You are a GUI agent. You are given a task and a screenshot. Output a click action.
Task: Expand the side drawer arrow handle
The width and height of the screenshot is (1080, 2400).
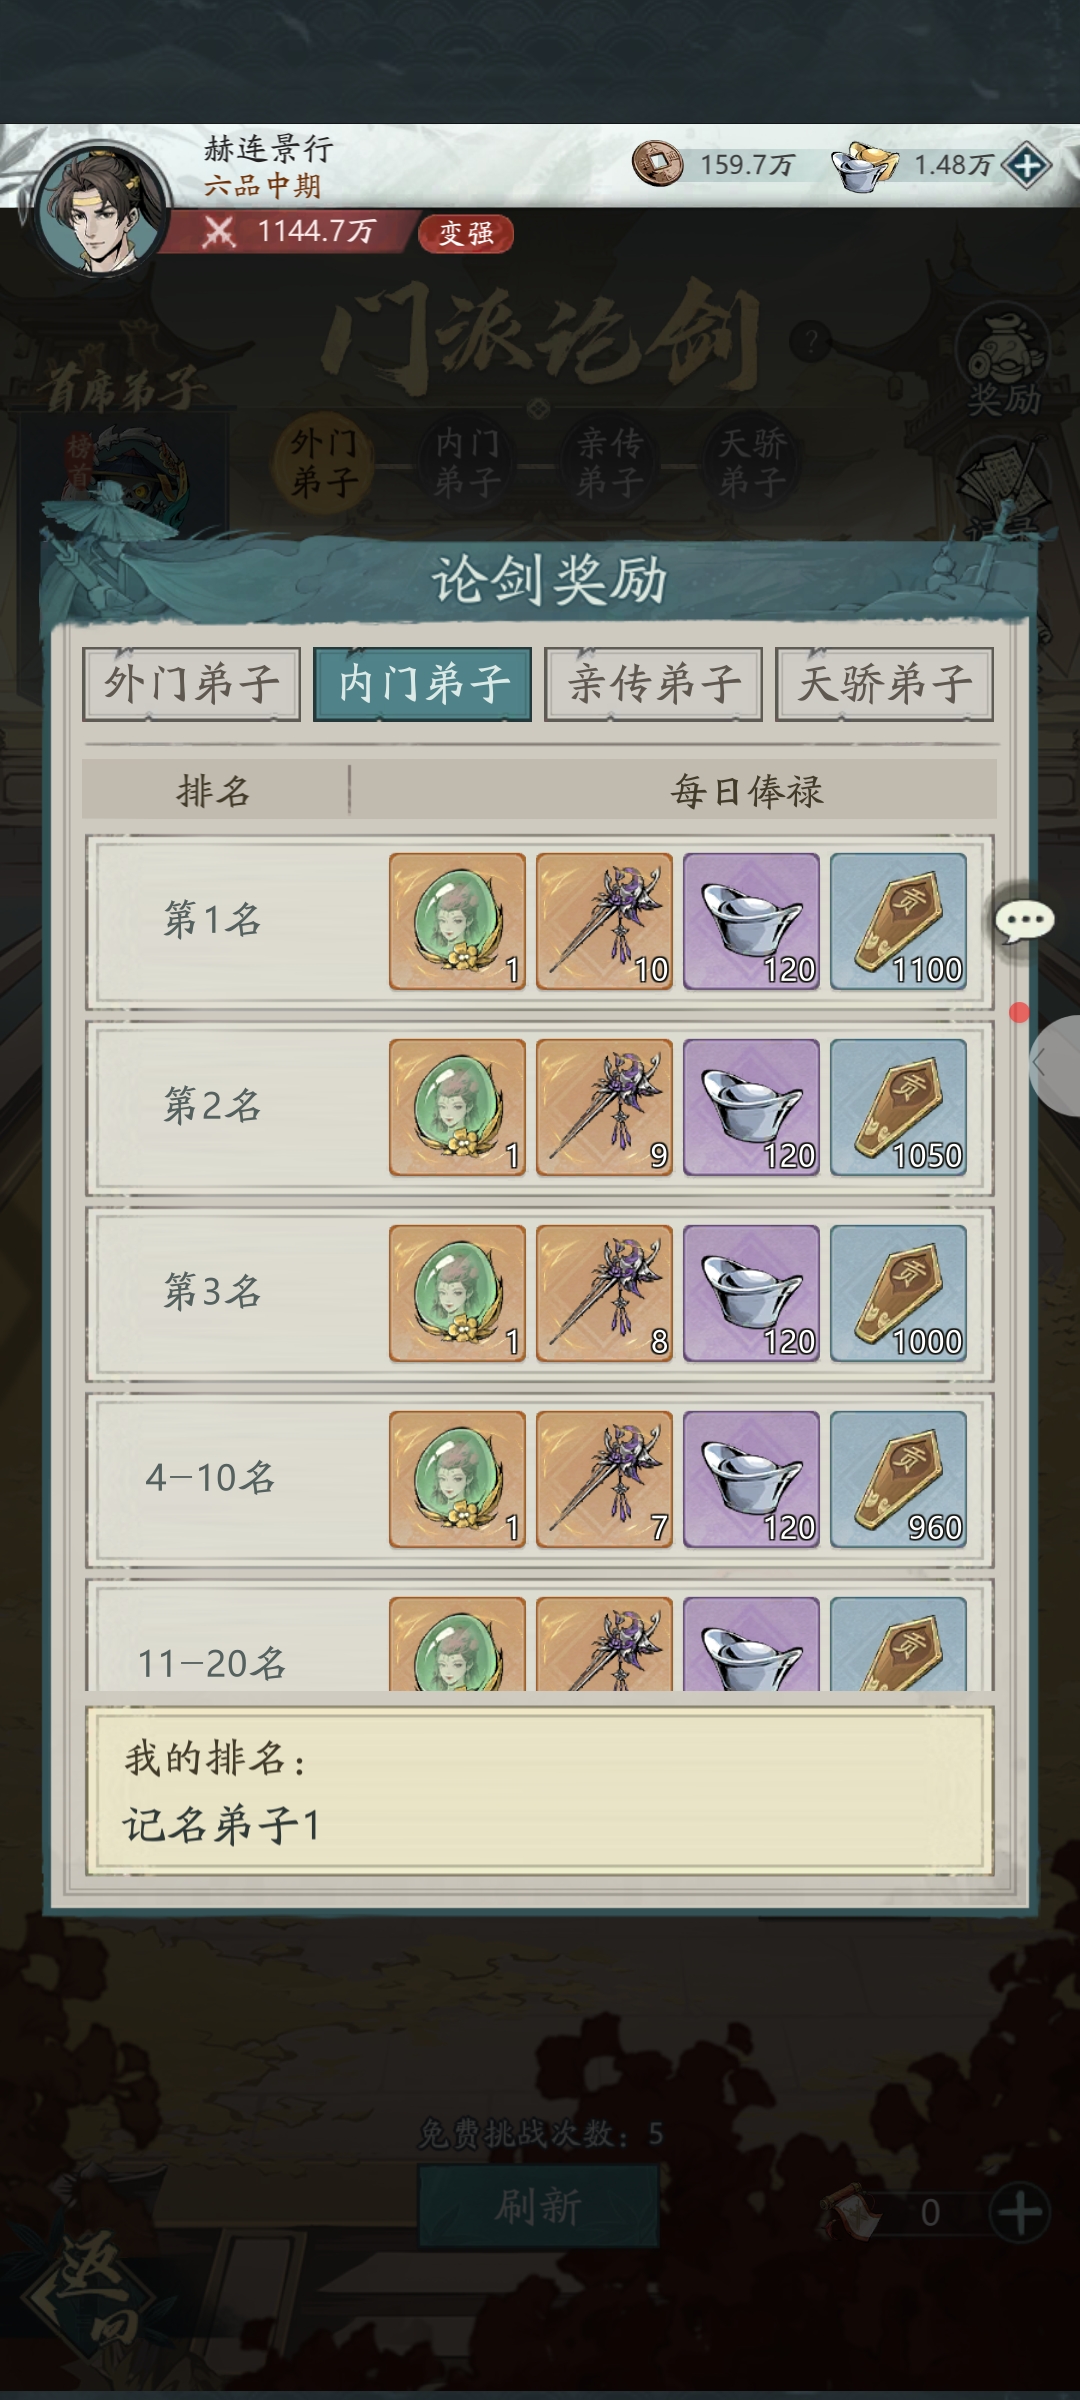[x=1053, y=1065]
